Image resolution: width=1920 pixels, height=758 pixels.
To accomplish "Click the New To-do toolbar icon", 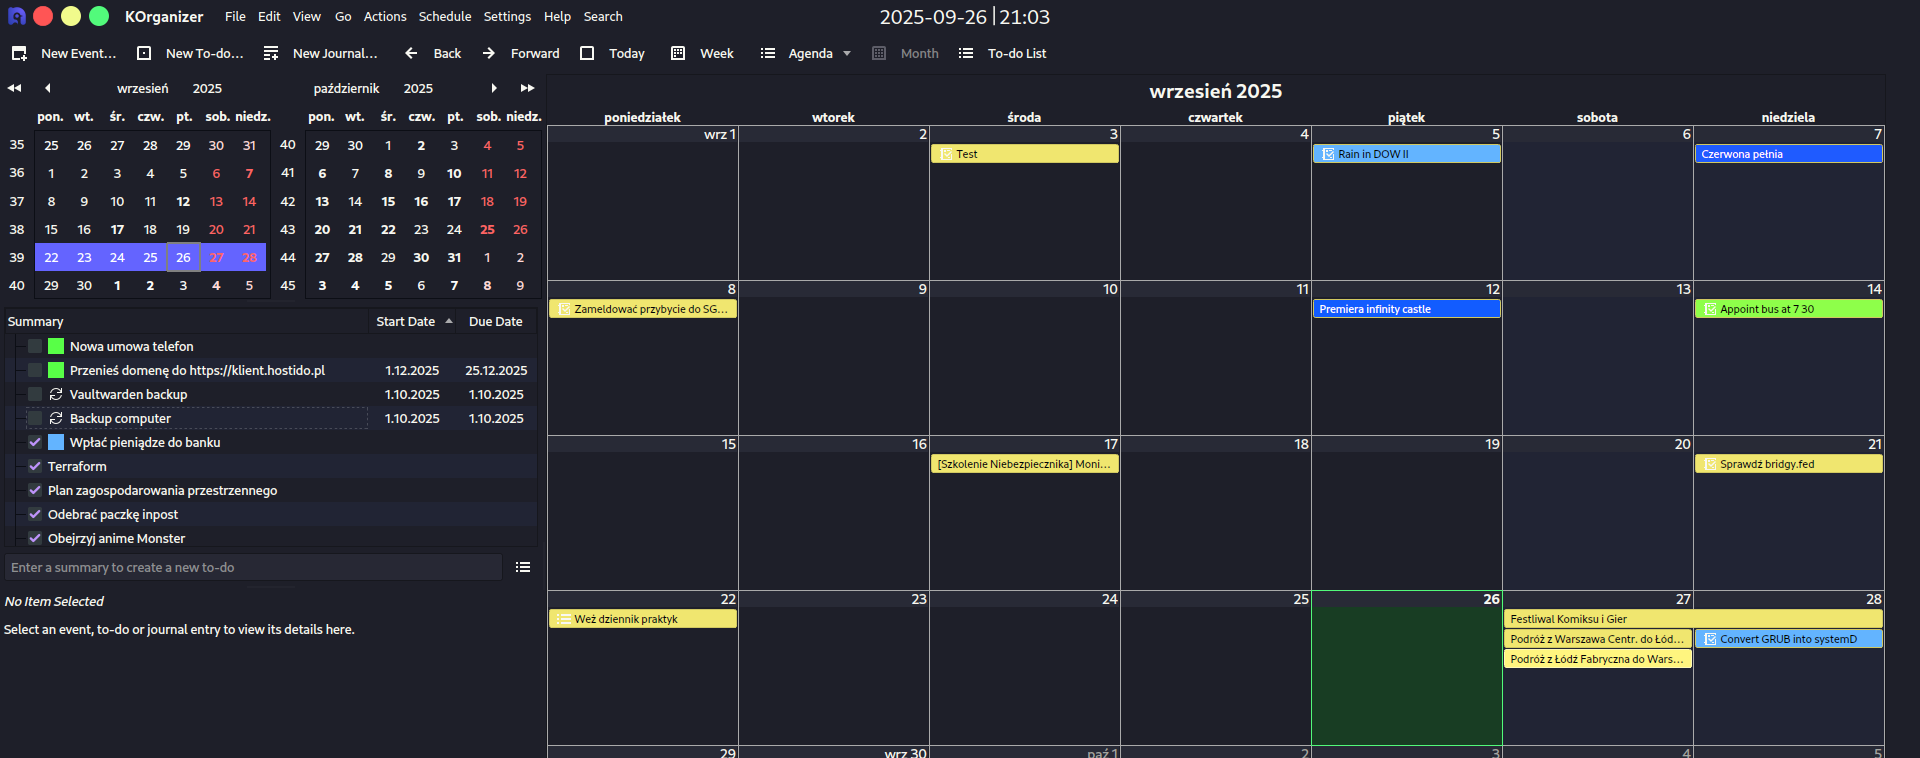I will [144, 54].
